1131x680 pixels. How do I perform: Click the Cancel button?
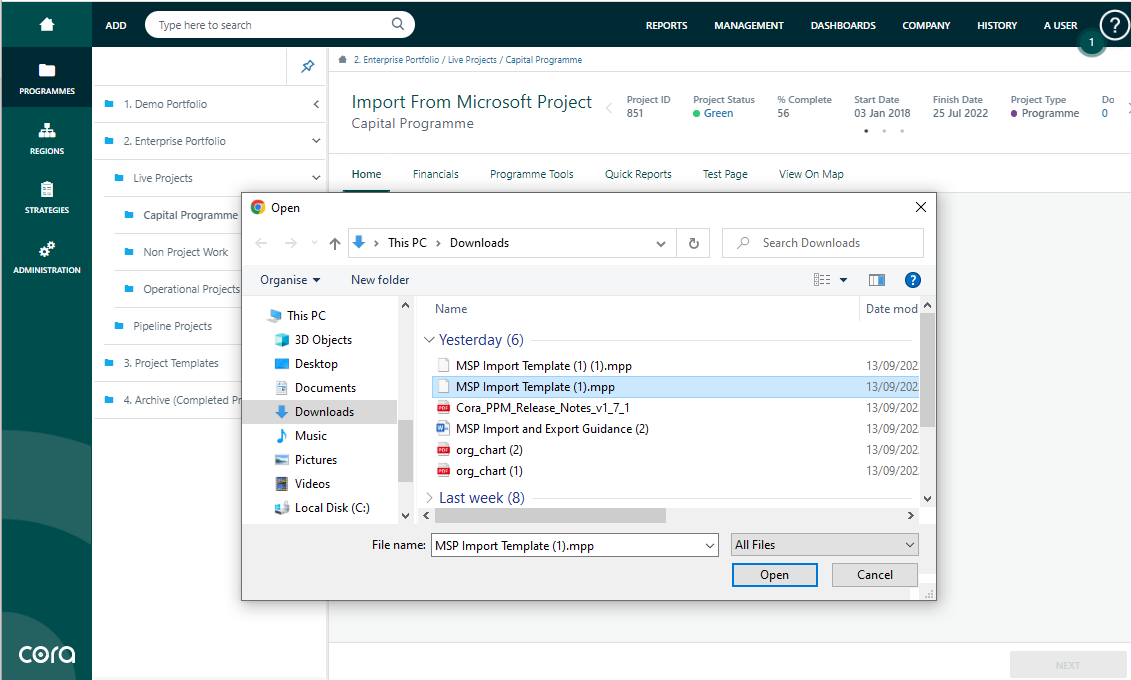point(874,575)
